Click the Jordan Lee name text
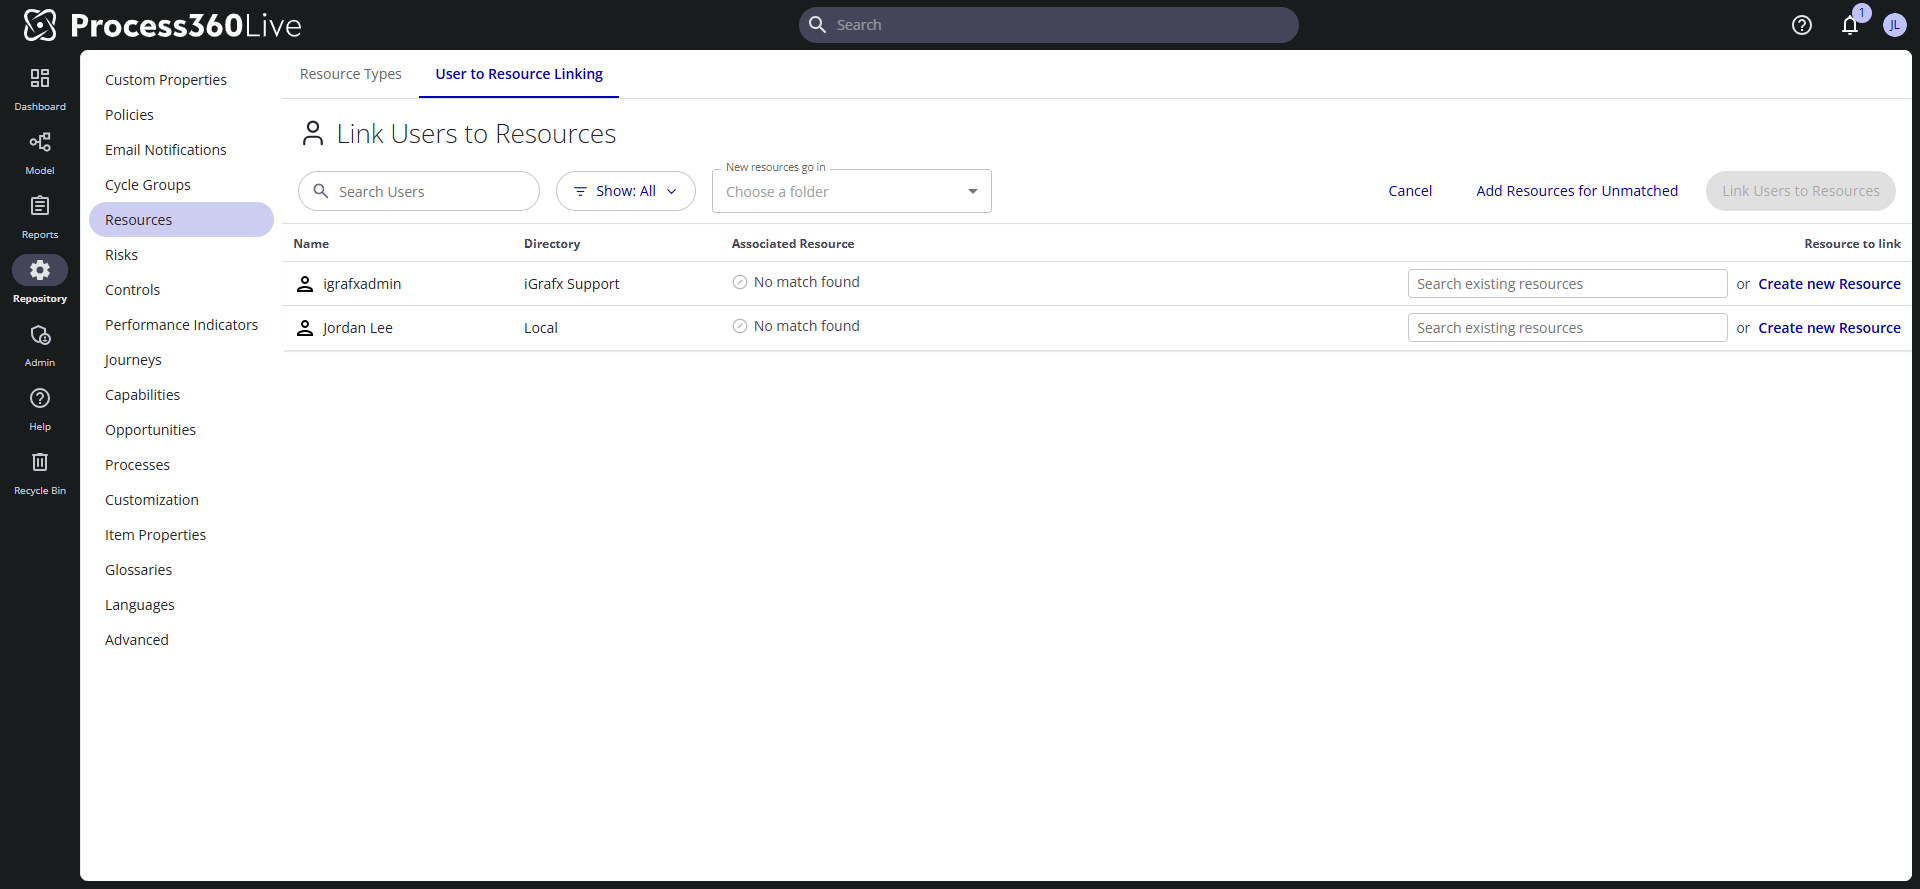 coord(358,328)
